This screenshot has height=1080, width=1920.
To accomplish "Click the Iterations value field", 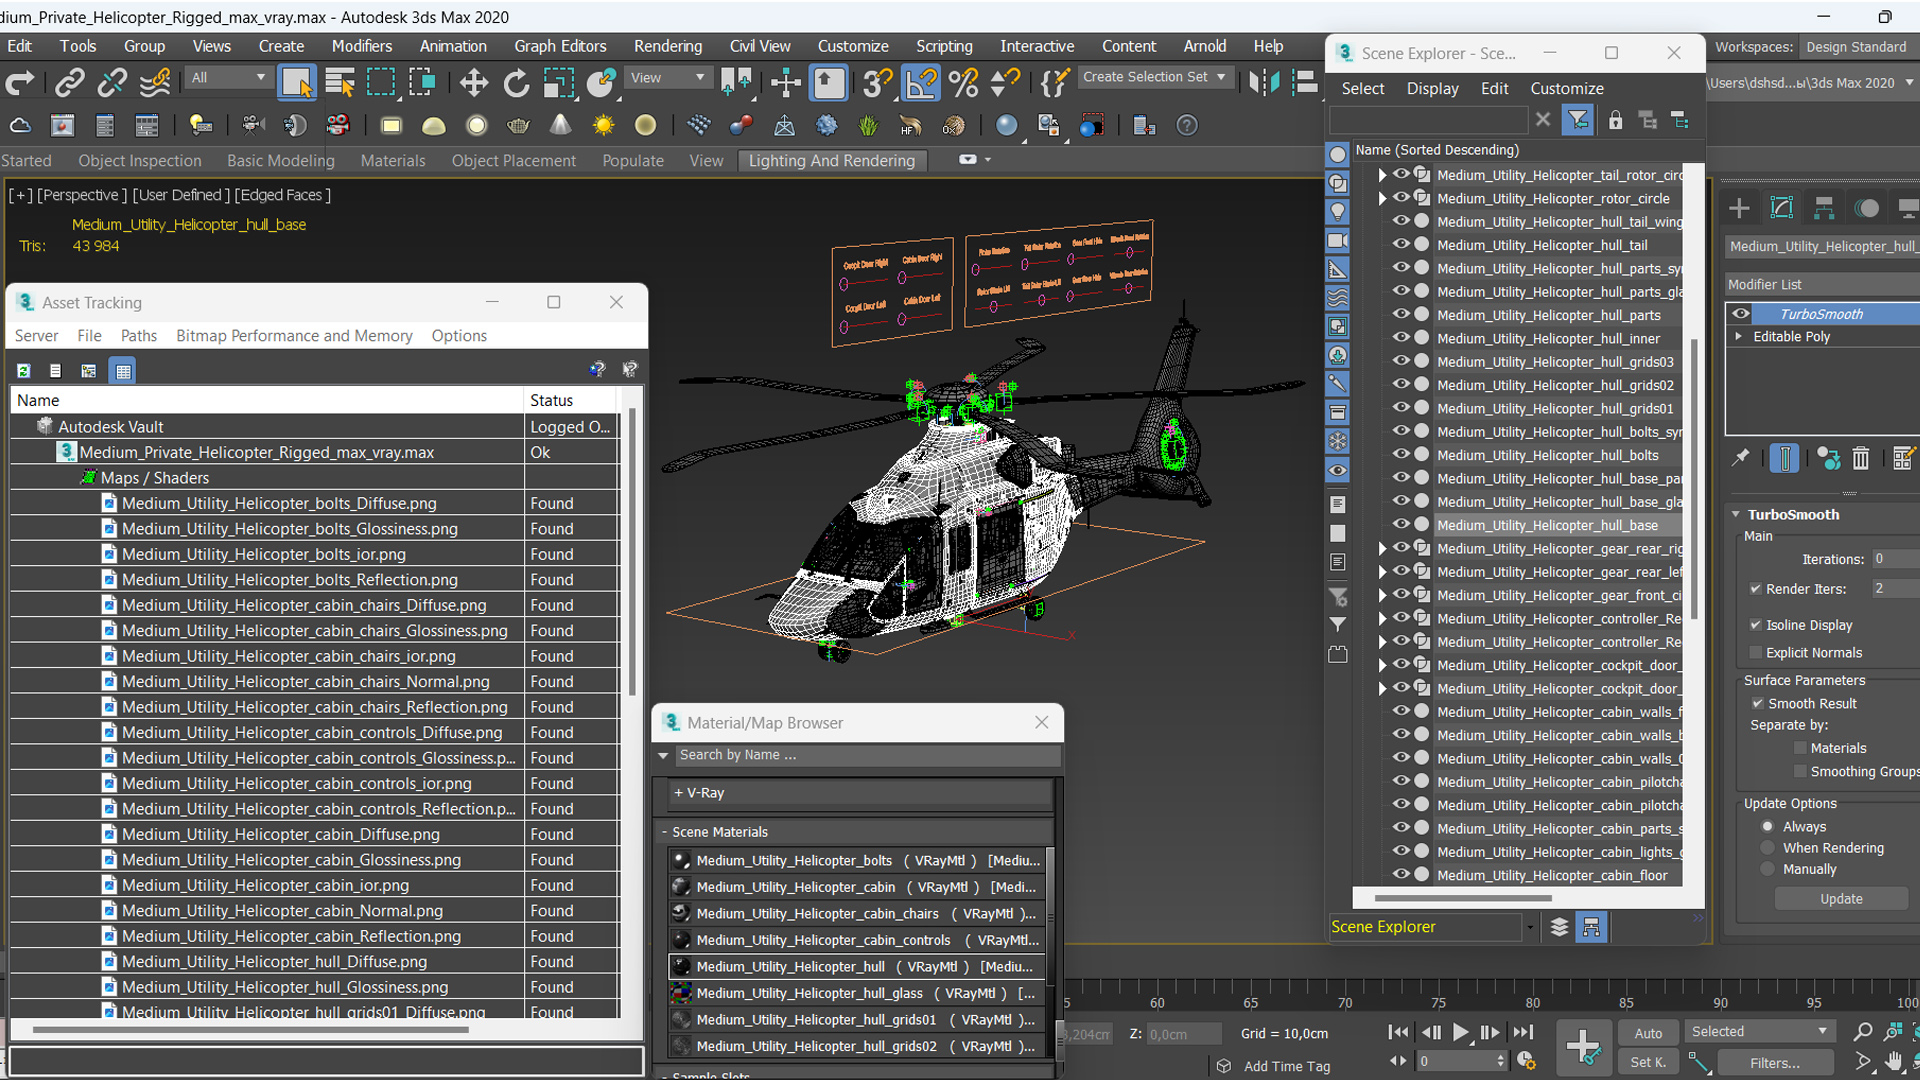I will (1894, 559).
